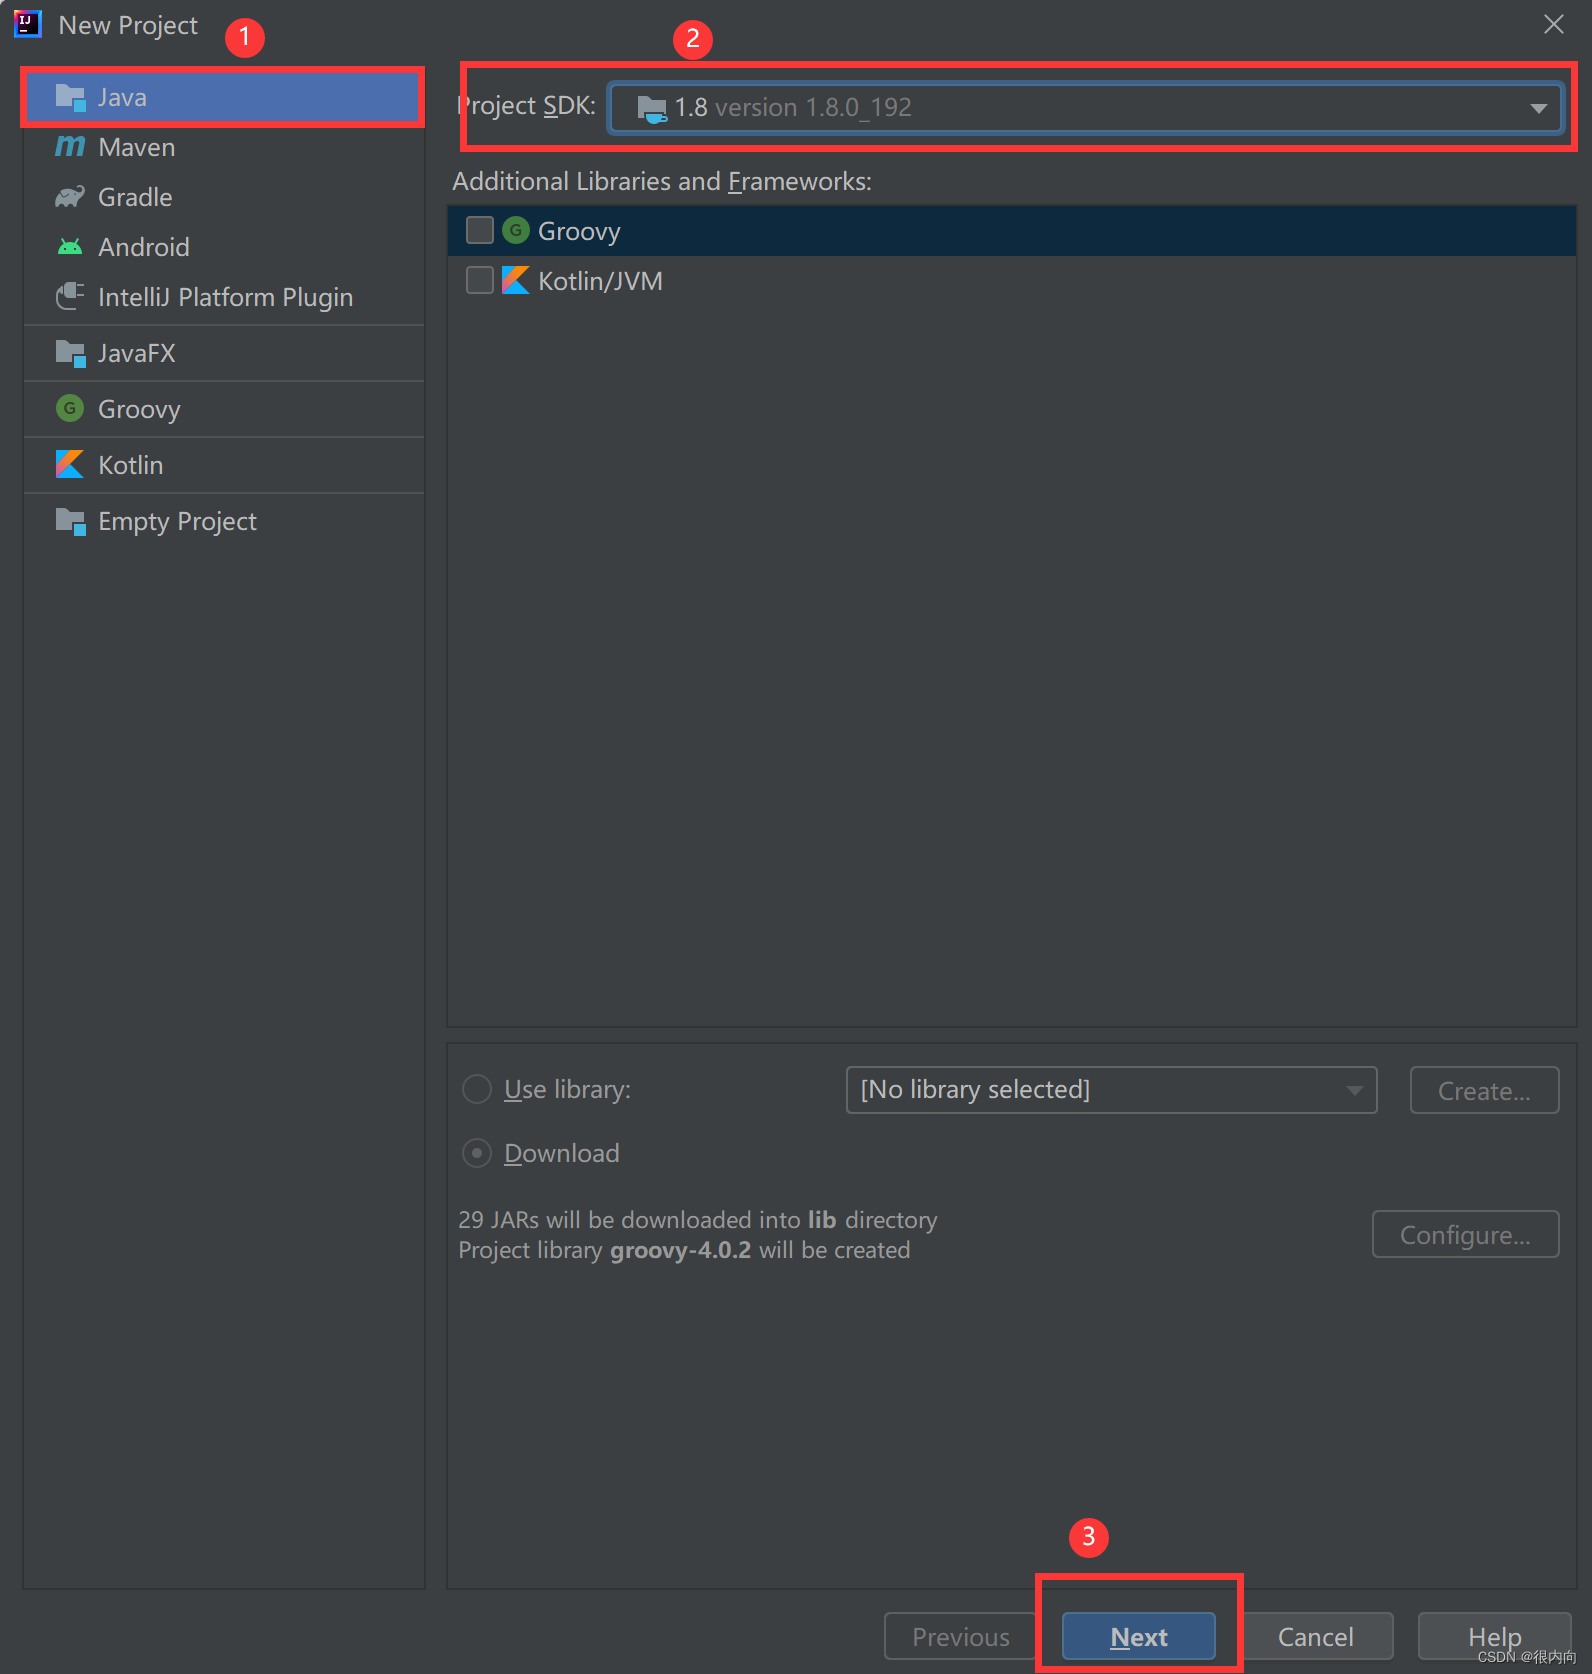Viewport: 1592px width, 1674px height.
Task: Select the Download radio button
Action: point(477,1153)
